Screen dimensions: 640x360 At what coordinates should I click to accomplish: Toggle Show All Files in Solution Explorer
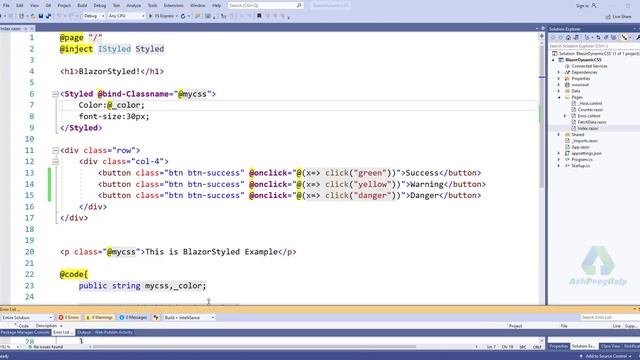(613, 37)
